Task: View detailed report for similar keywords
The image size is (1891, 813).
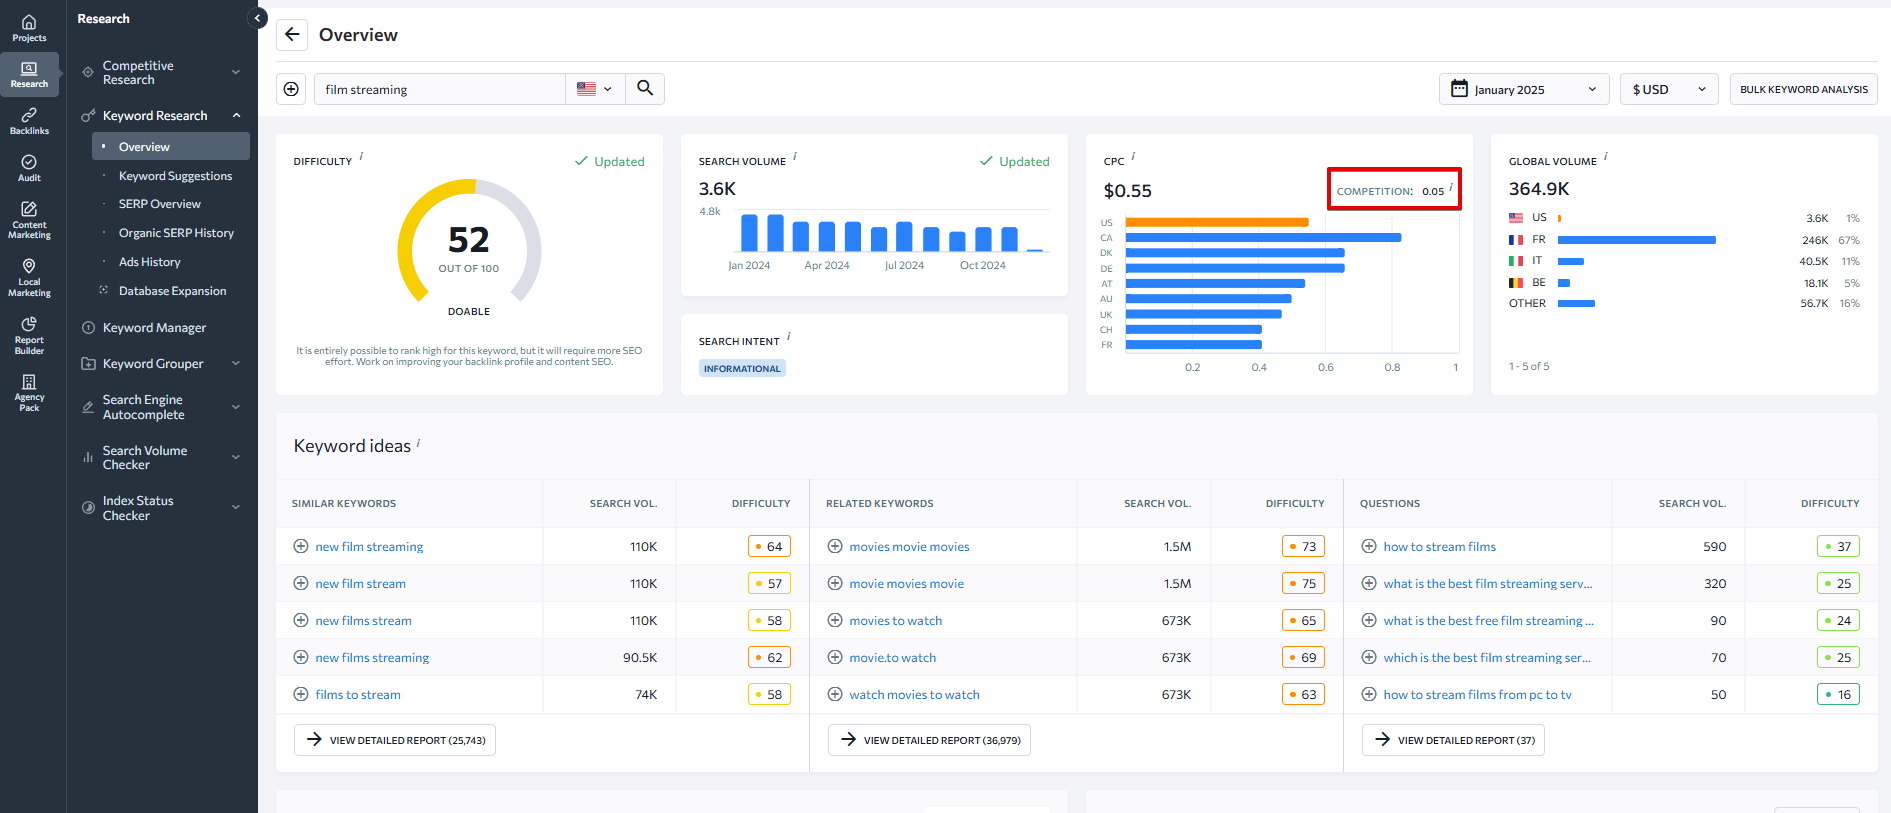Action: [x=395, y=740]
